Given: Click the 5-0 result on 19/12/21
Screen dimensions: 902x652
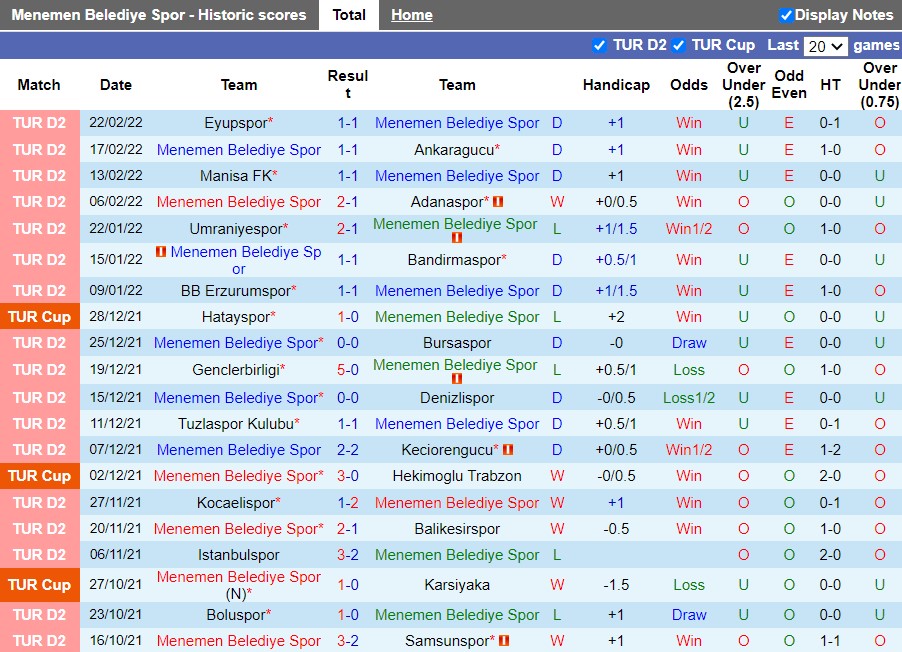Looking at the screenshot, I should (348, 370).
